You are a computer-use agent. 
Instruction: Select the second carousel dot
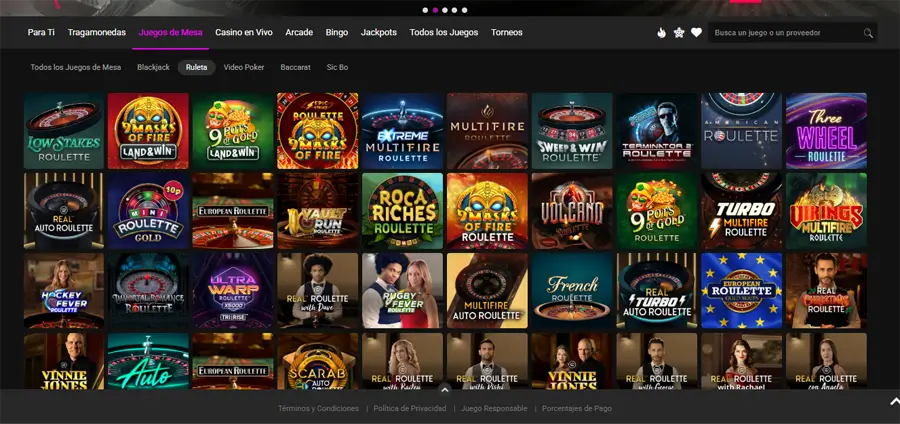(435, 10)
